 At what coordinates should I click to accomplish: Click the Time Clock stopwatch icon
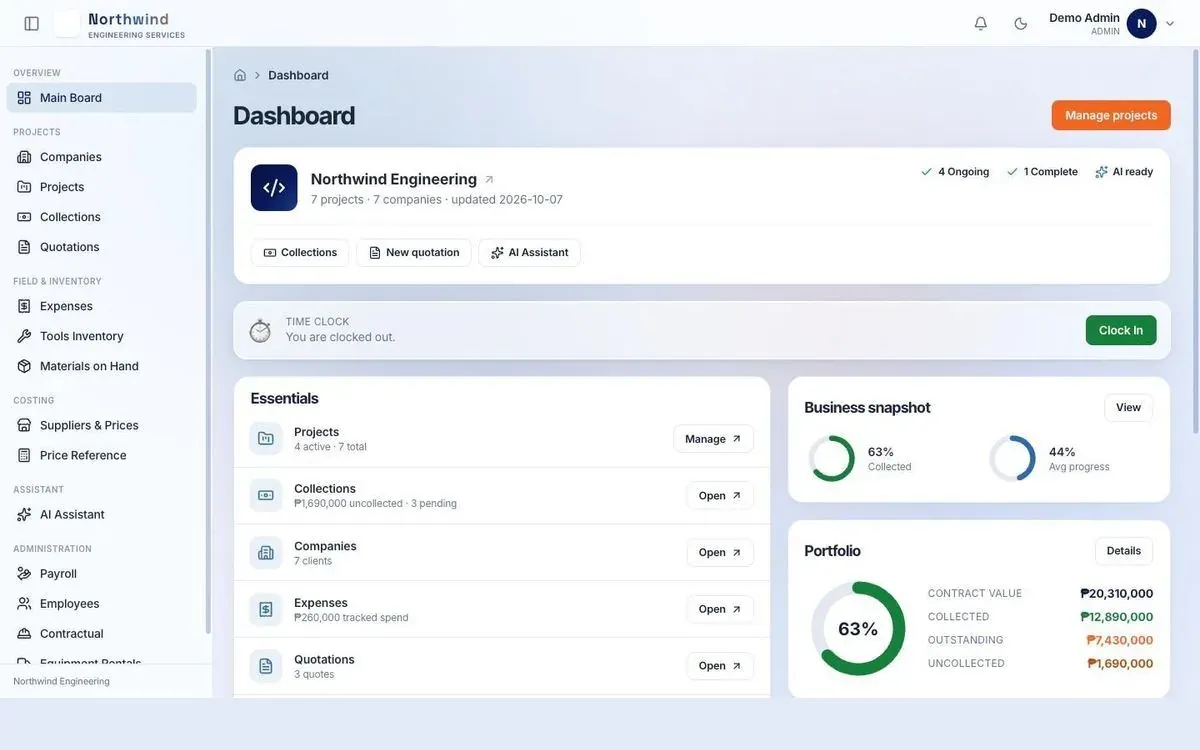[260, 331]
